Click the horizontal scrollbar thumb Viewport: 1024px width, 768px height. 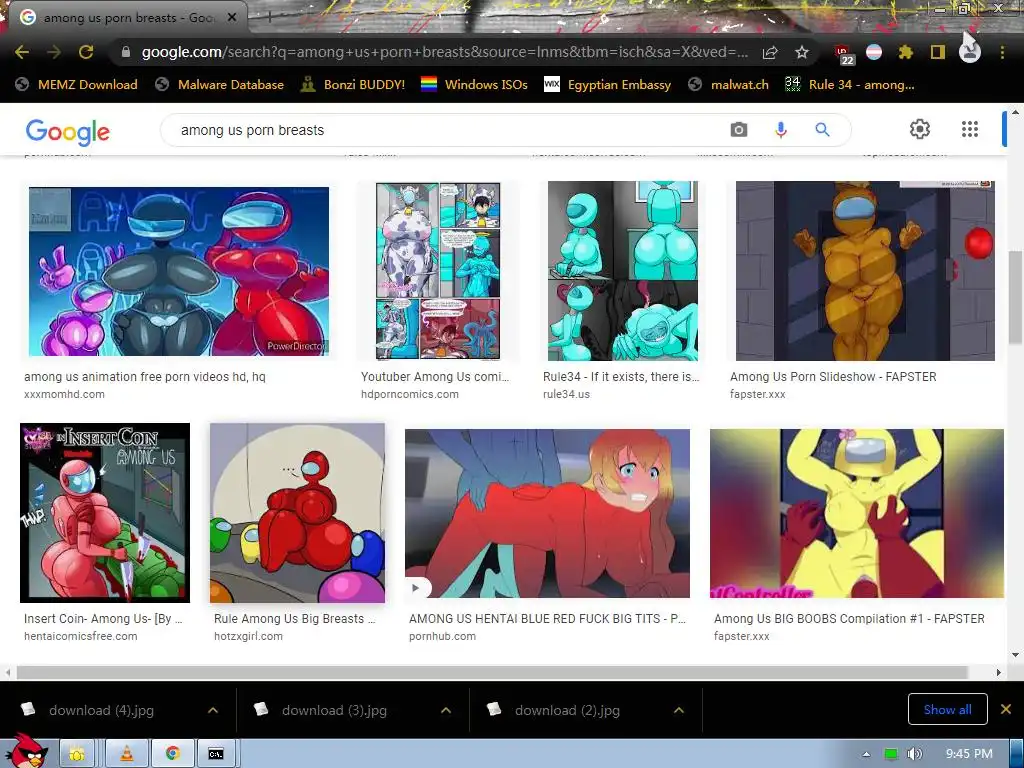coord(492,672)
